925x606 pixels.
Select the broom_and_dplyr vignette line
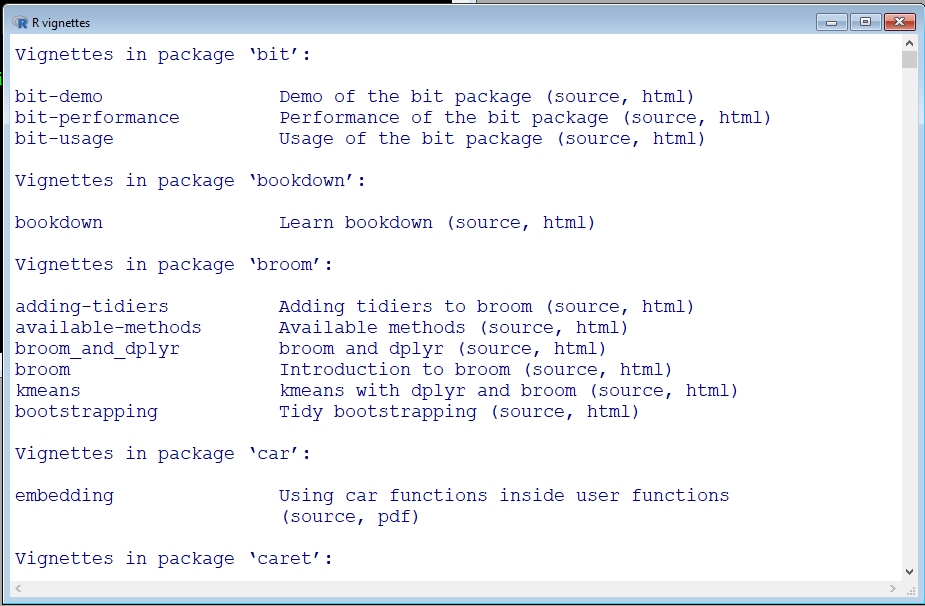pos(310,349)
